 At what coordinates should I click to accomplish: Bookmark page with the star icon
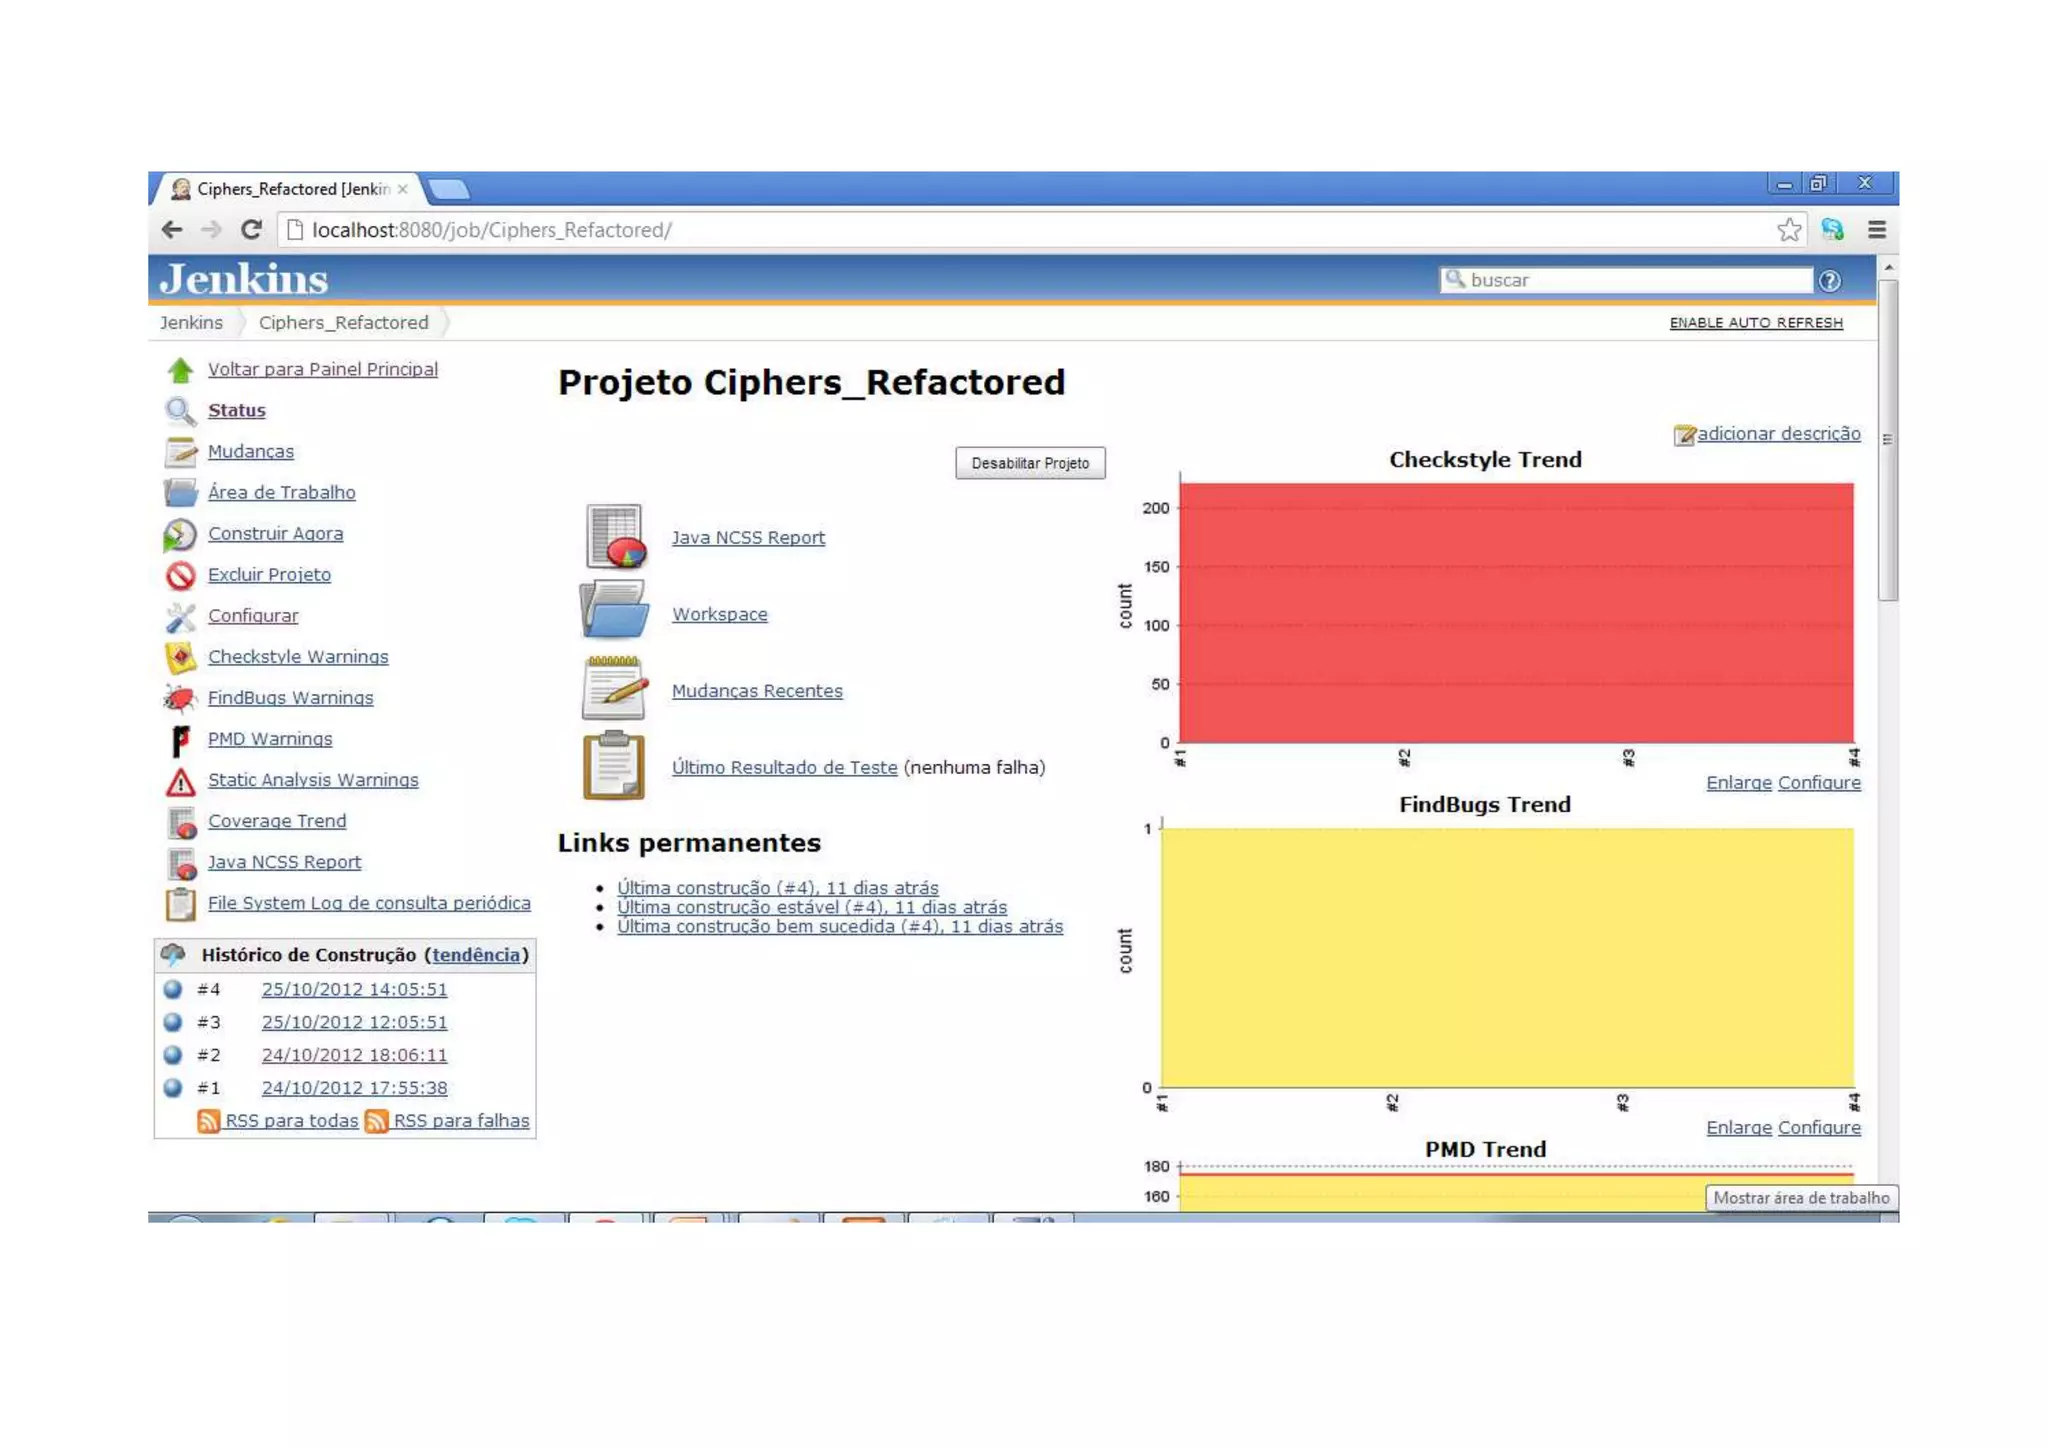(1789, 230)
